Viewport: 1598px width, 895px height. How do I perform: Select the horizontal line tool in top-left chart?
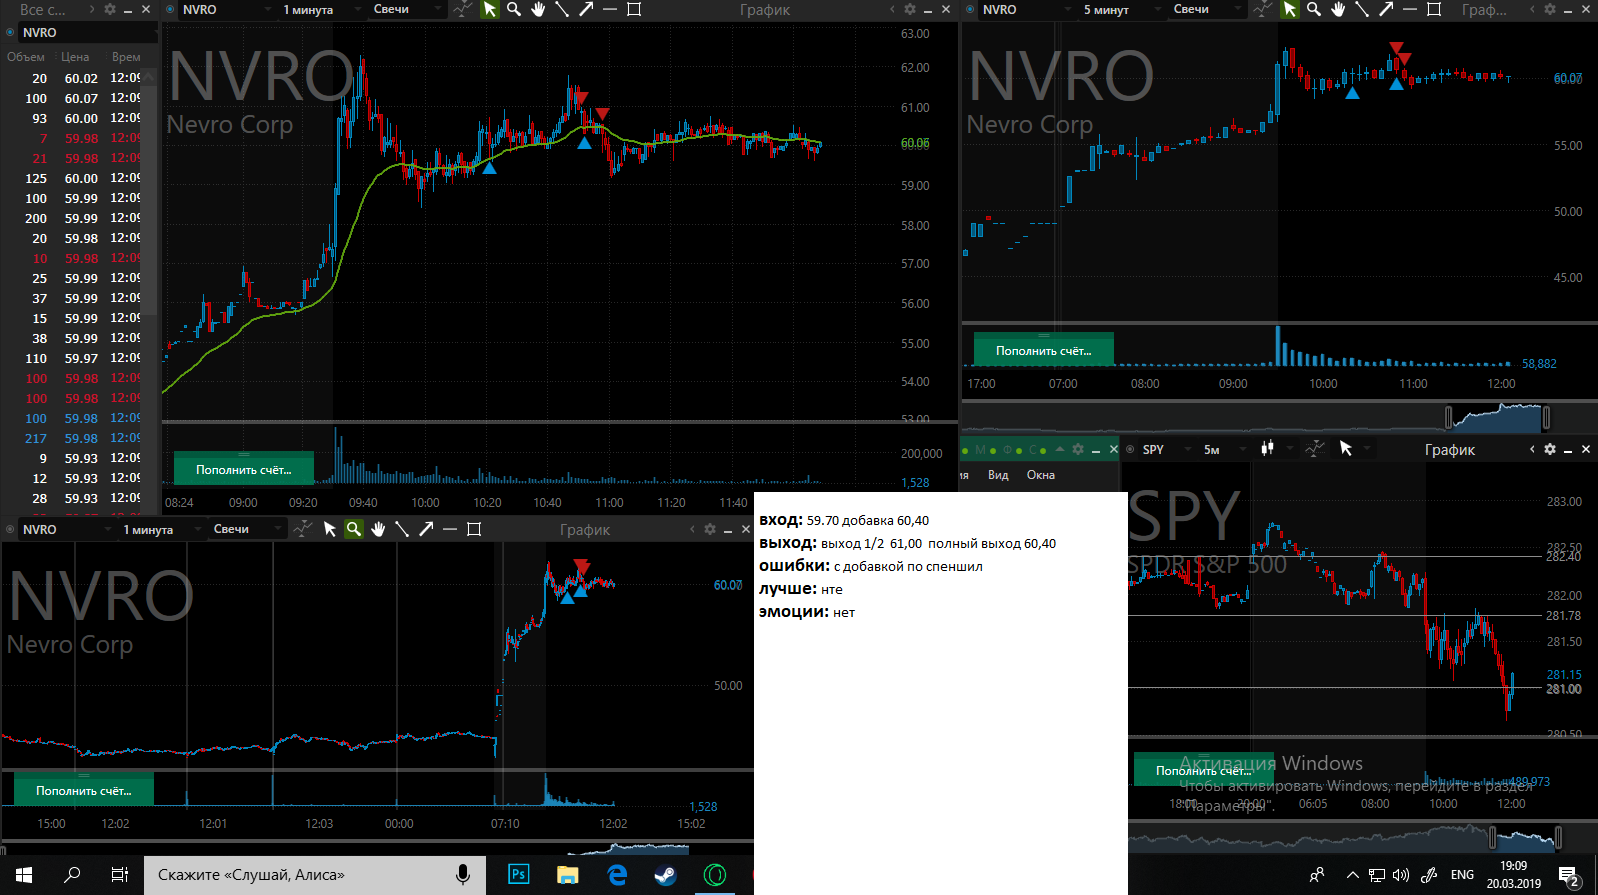click(x=610, y=9)
